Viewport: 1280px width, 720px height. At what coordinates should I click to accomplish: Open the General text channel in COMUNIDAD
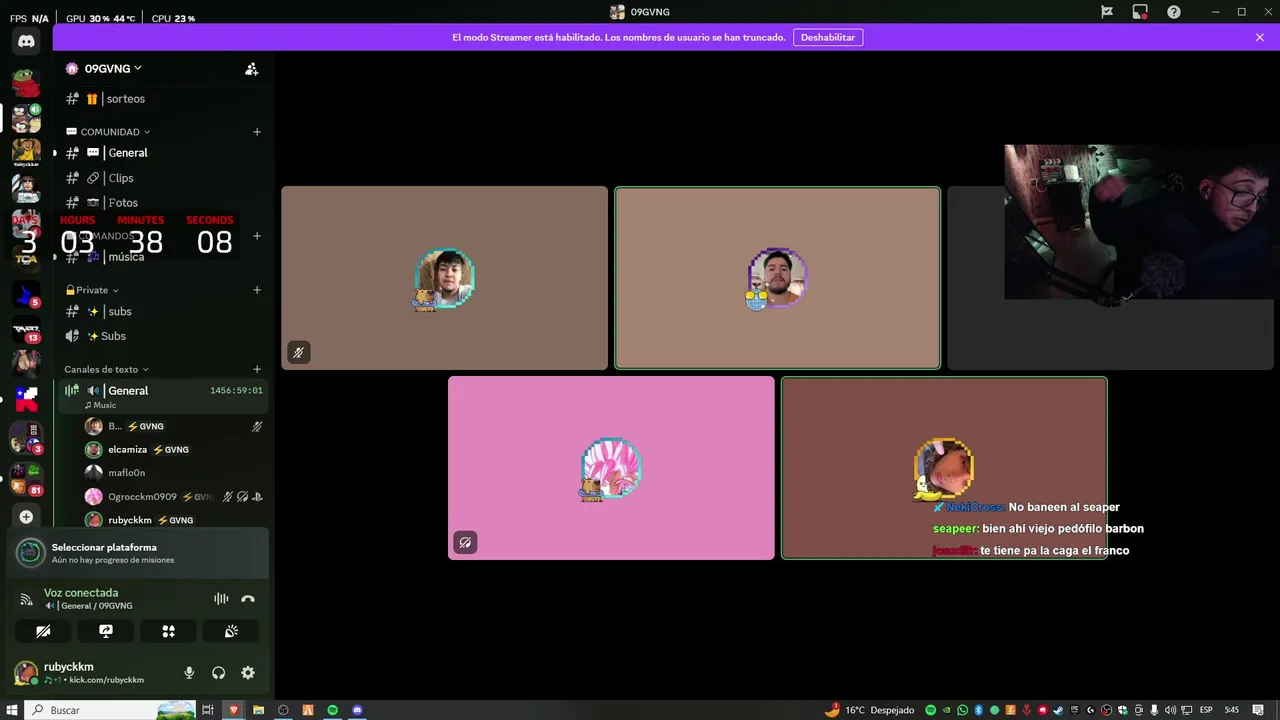click(x=163, y=153)
